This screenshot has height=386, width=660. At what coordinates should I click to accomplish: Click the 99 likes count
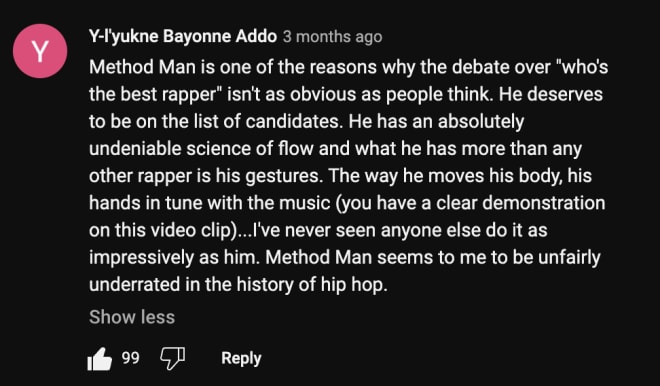130,358
